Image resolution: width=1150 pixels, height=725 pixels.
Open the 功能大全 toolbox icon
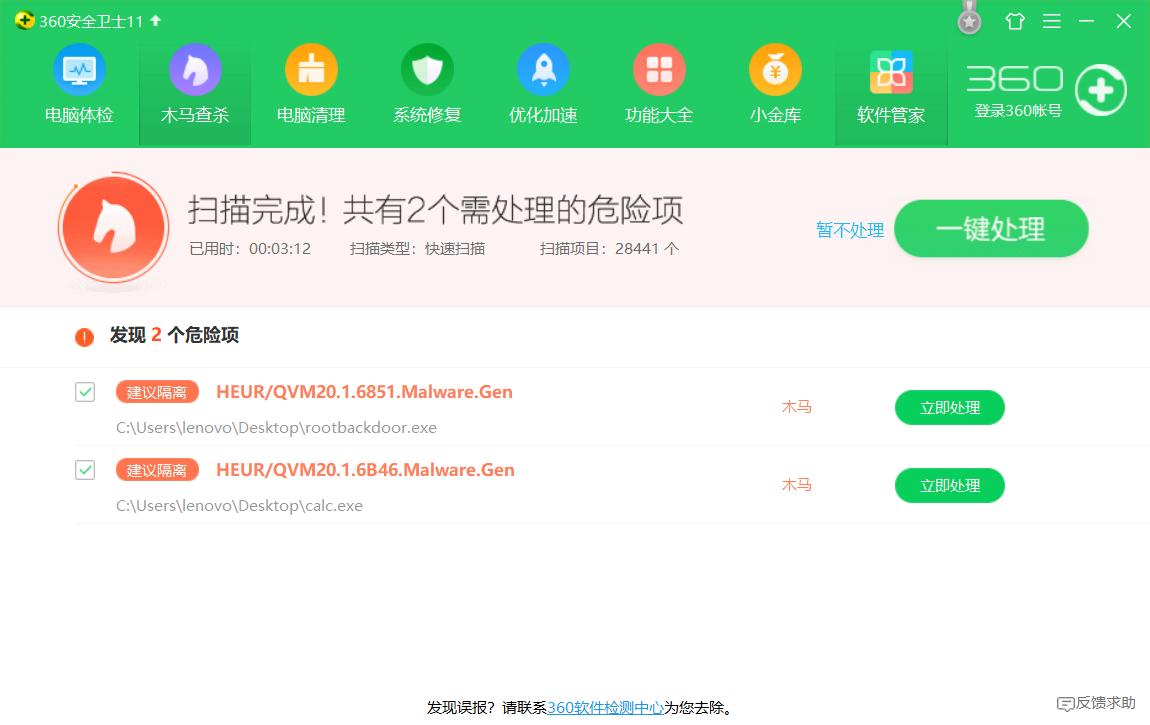659,70
